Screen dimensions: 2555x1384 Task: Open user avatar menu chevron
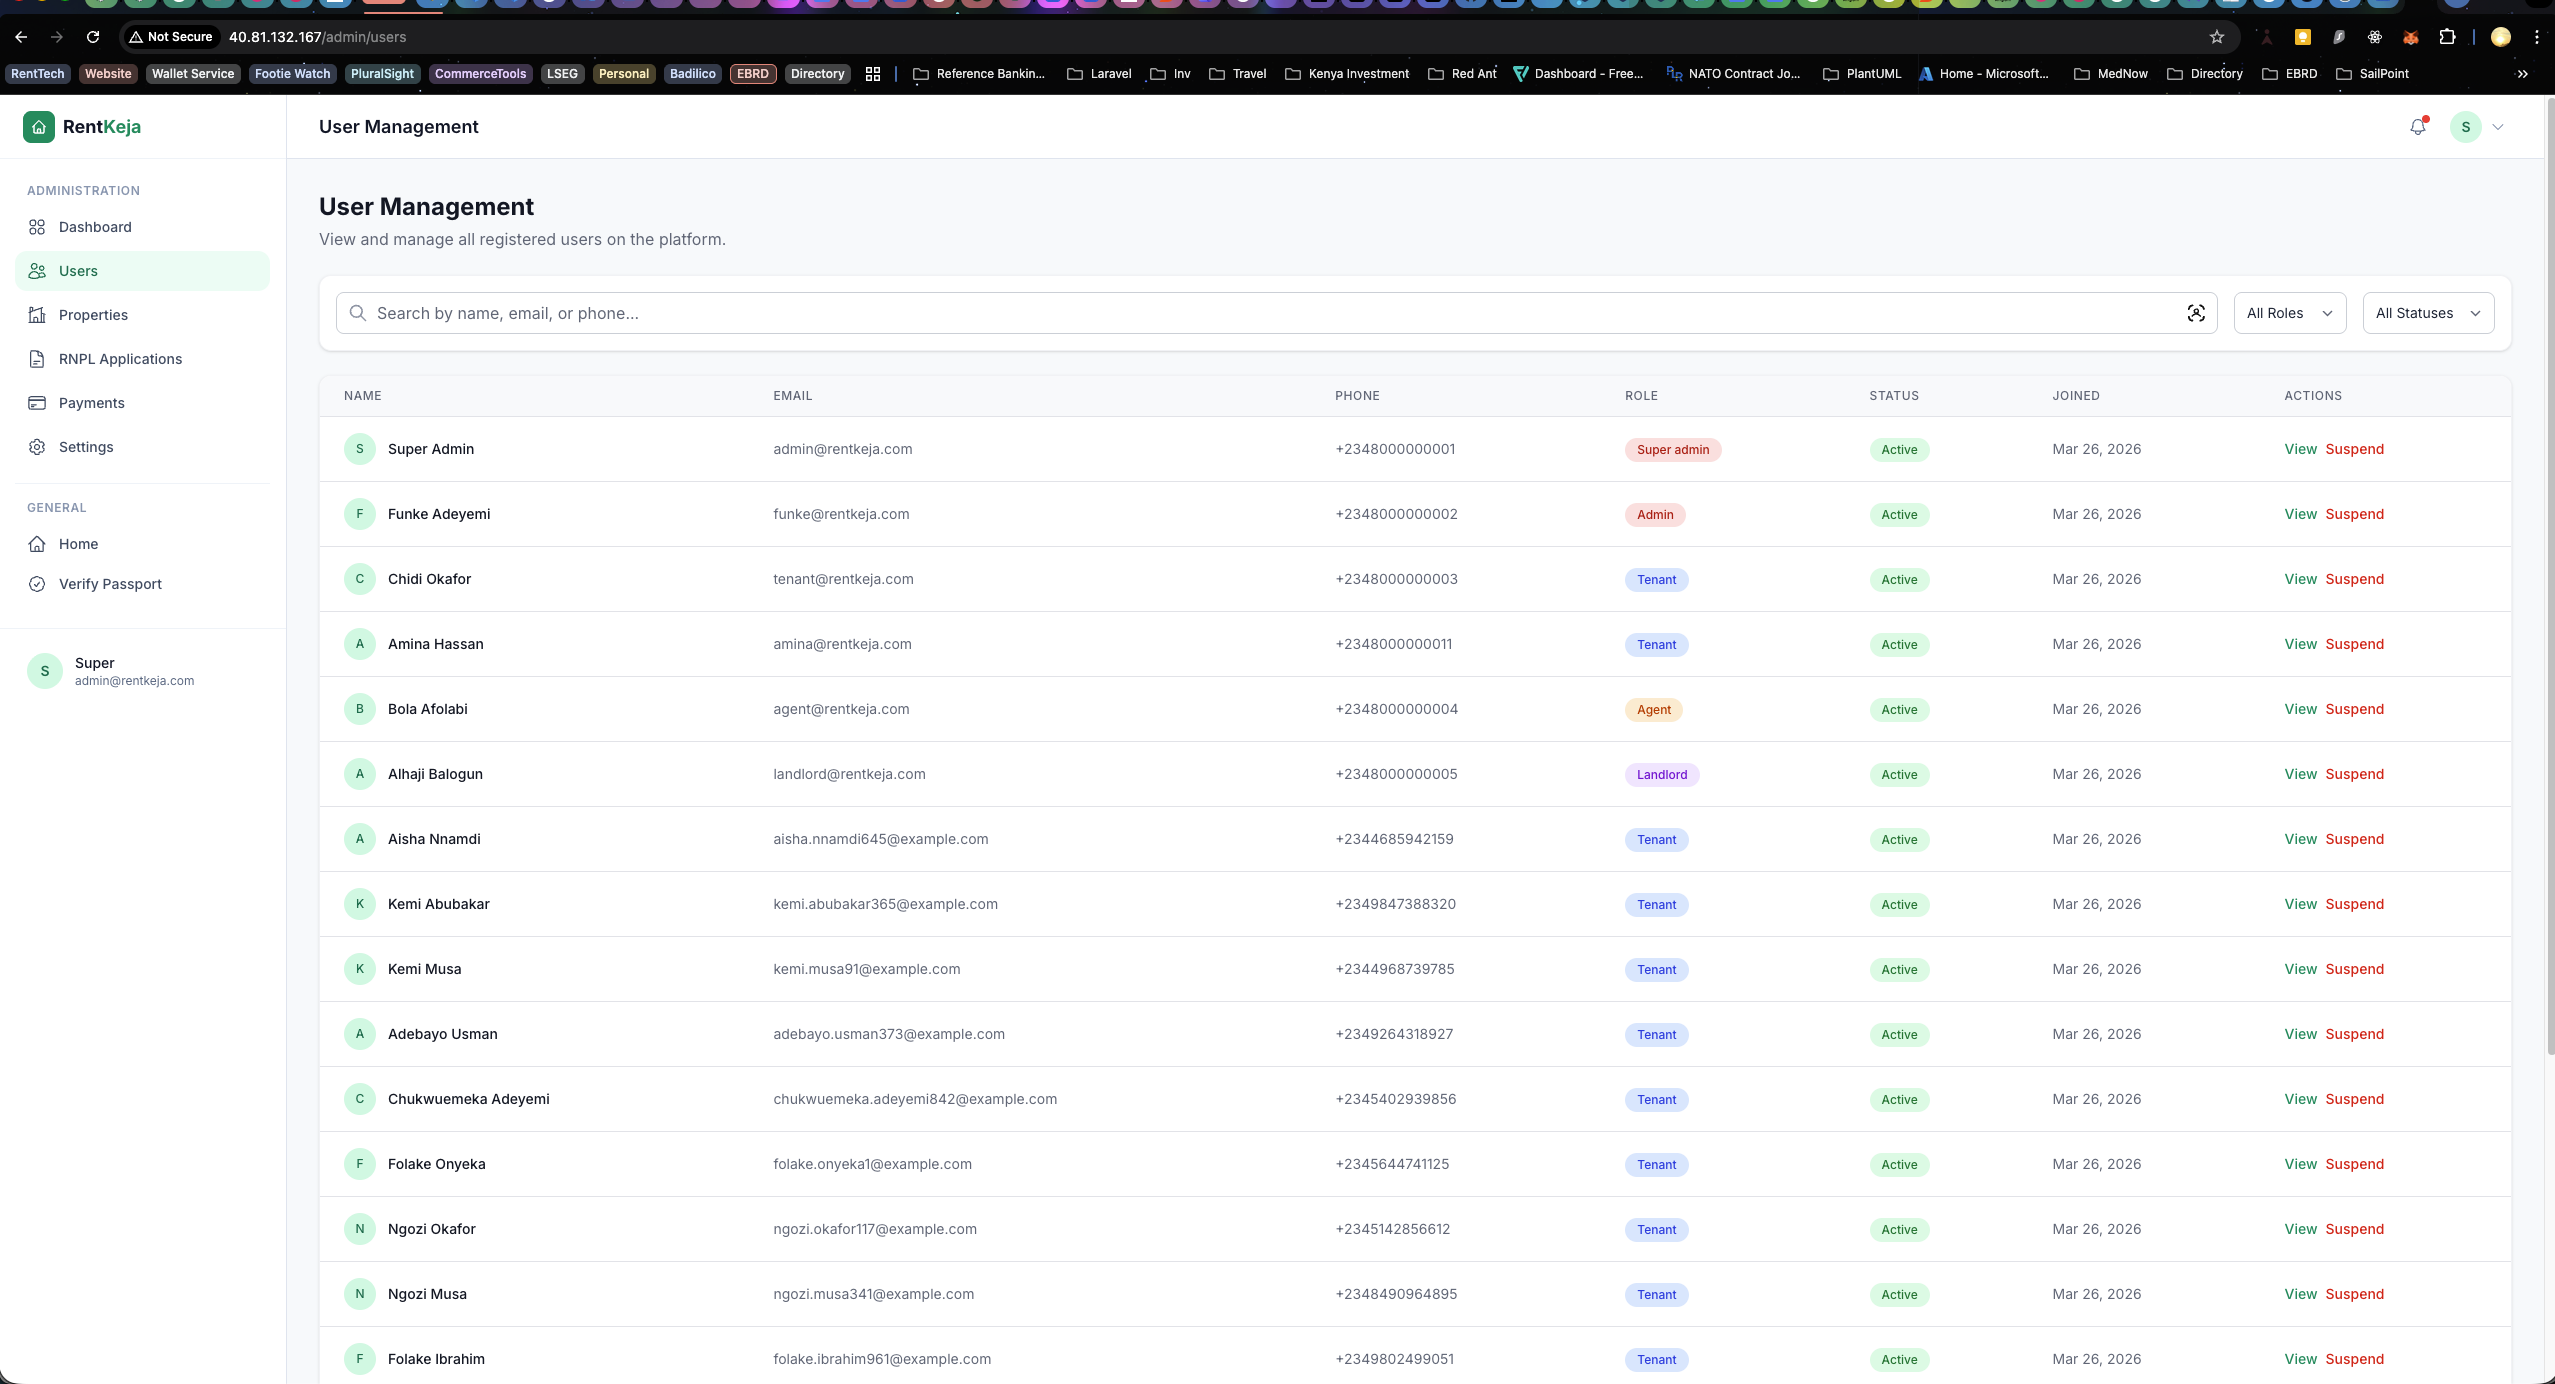coord(2498,127)
